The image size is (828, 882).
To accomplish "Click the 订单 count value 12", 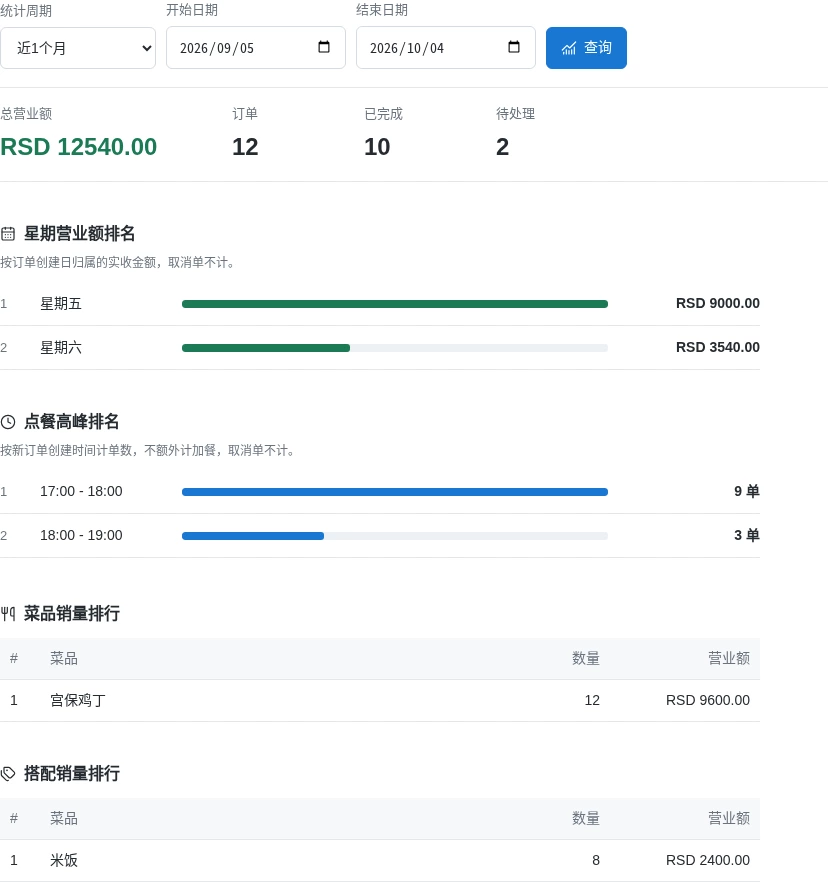I will (x=245, y=147).
